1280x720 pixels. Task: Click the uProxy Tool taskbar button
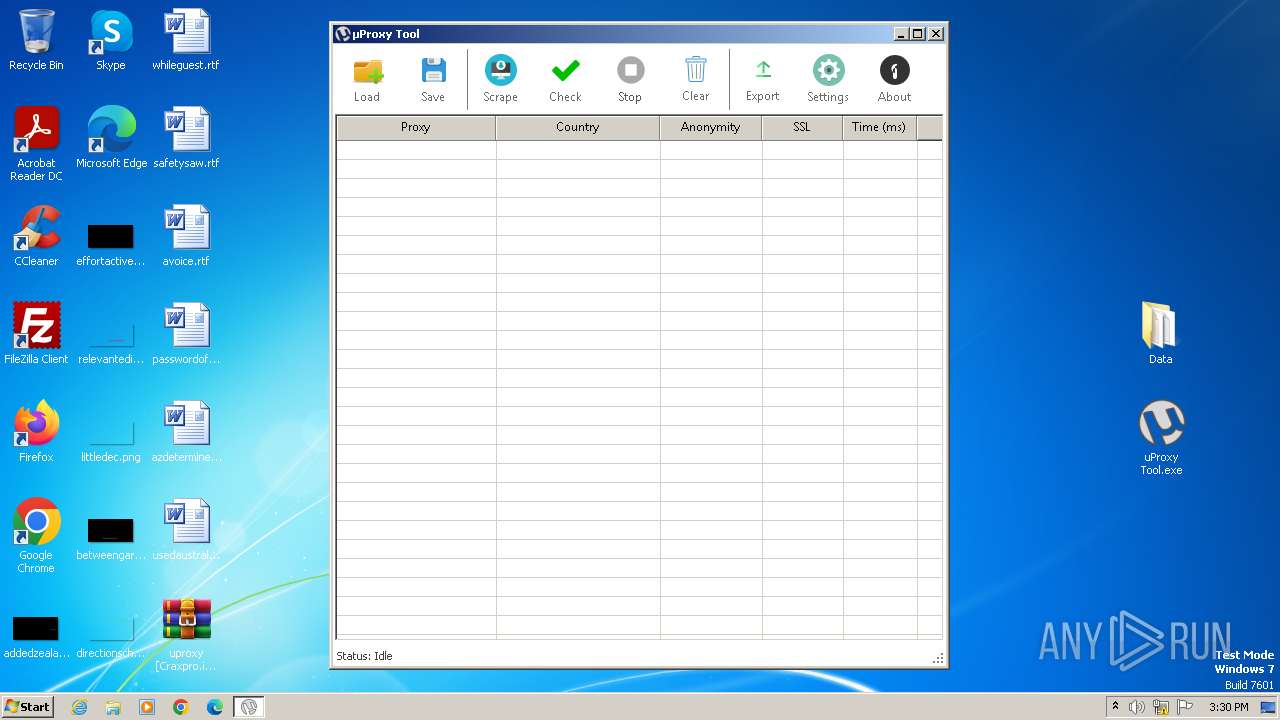point(249,707)
